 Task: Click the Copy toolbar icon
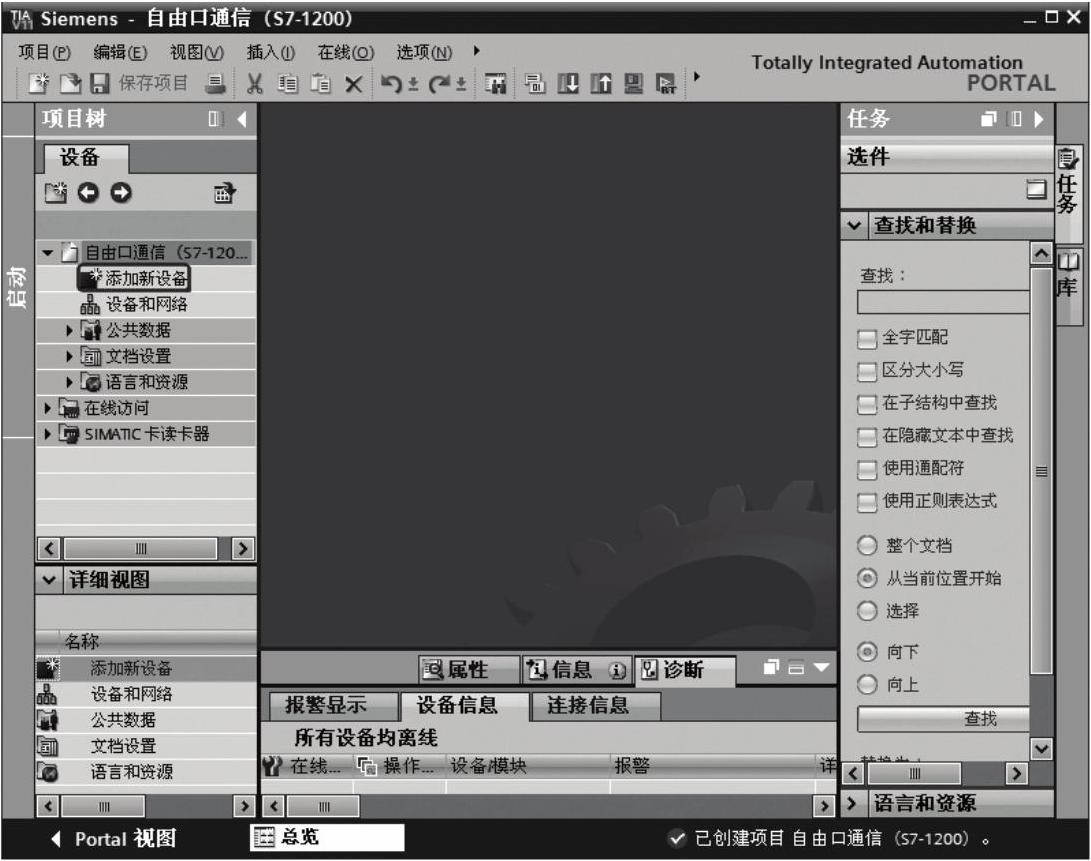pos(287,84)
